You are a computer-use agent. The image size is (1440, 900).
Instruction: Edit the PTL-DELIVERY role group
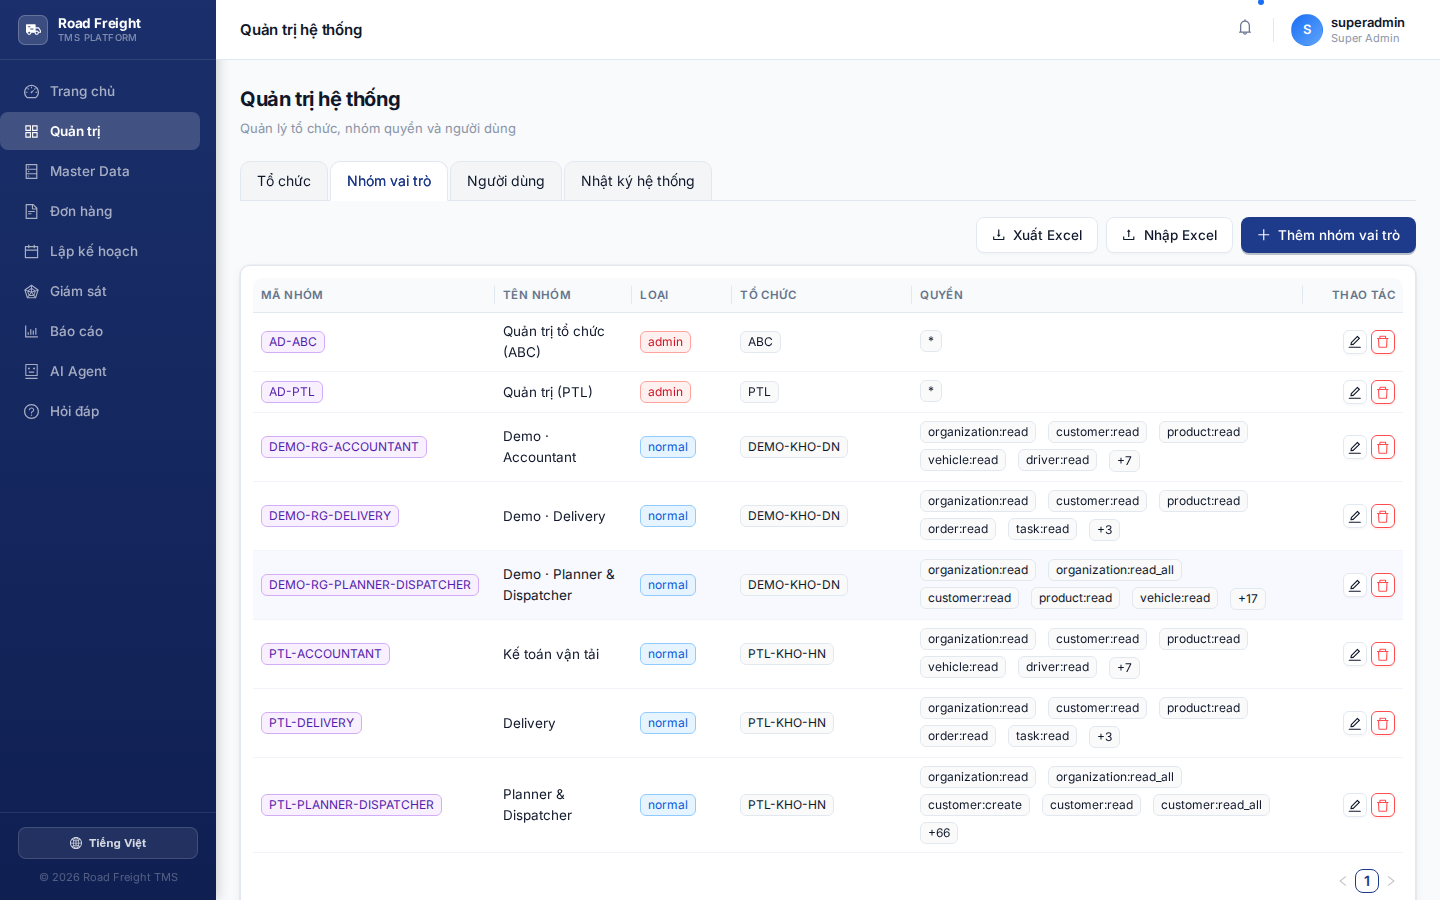coord(1355,723)
